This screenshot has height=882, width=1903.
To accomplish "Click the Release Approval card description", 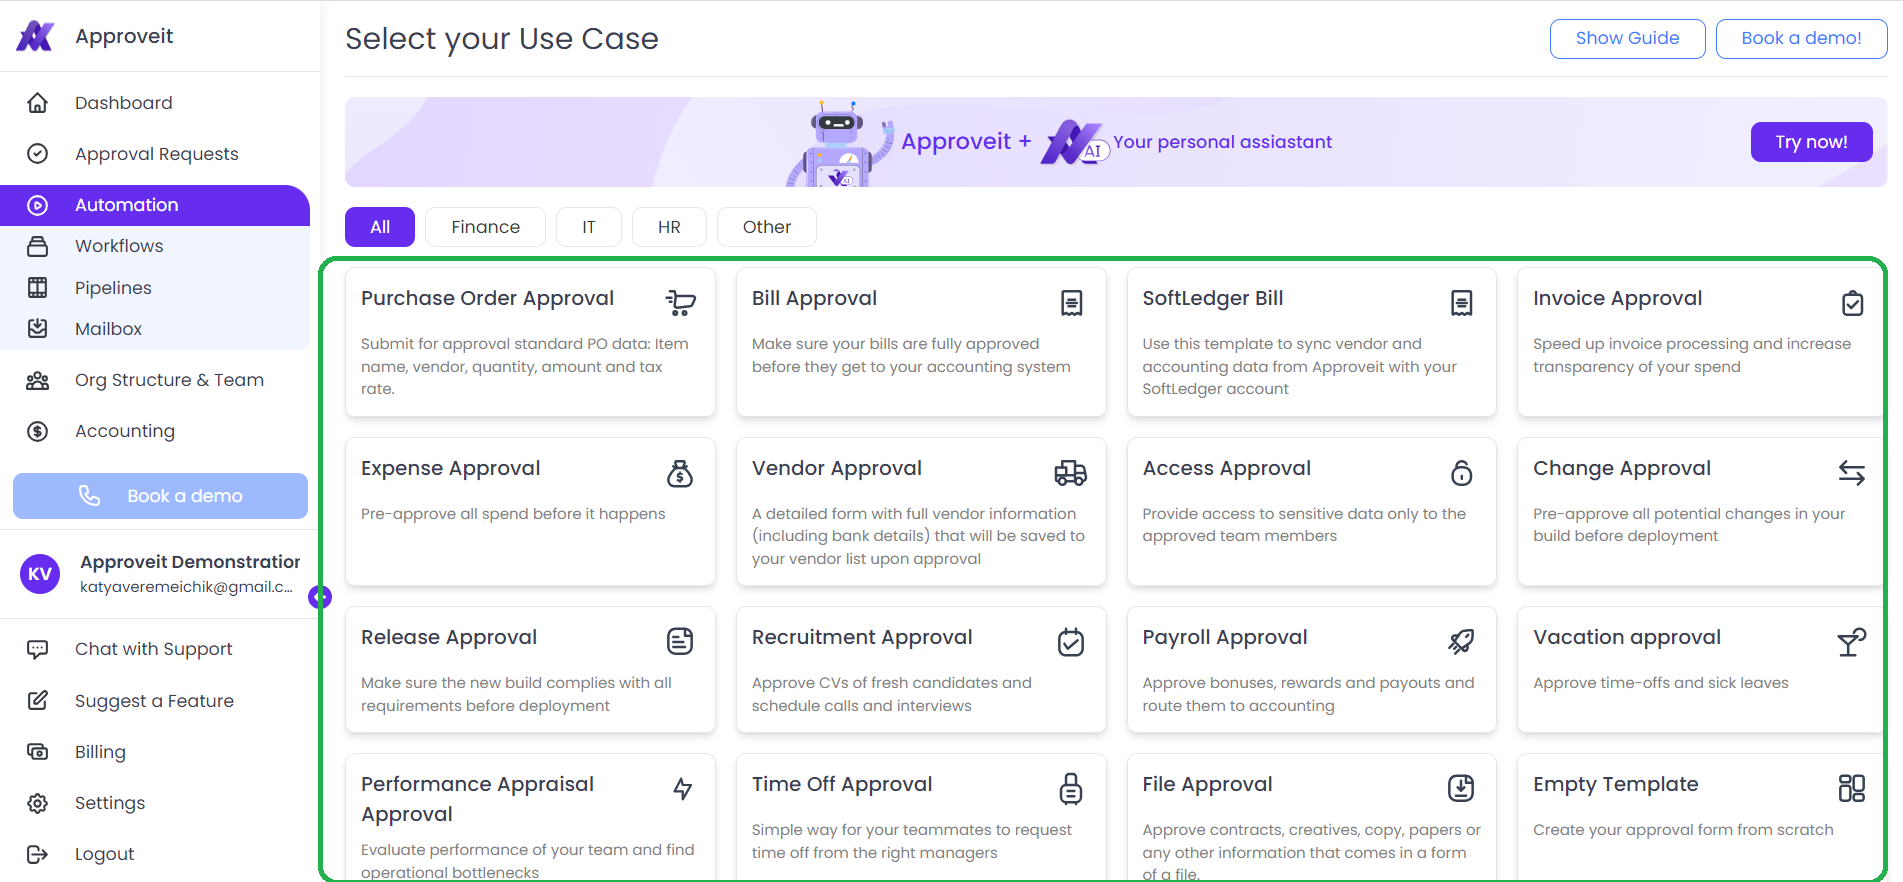I will point(516,694).
